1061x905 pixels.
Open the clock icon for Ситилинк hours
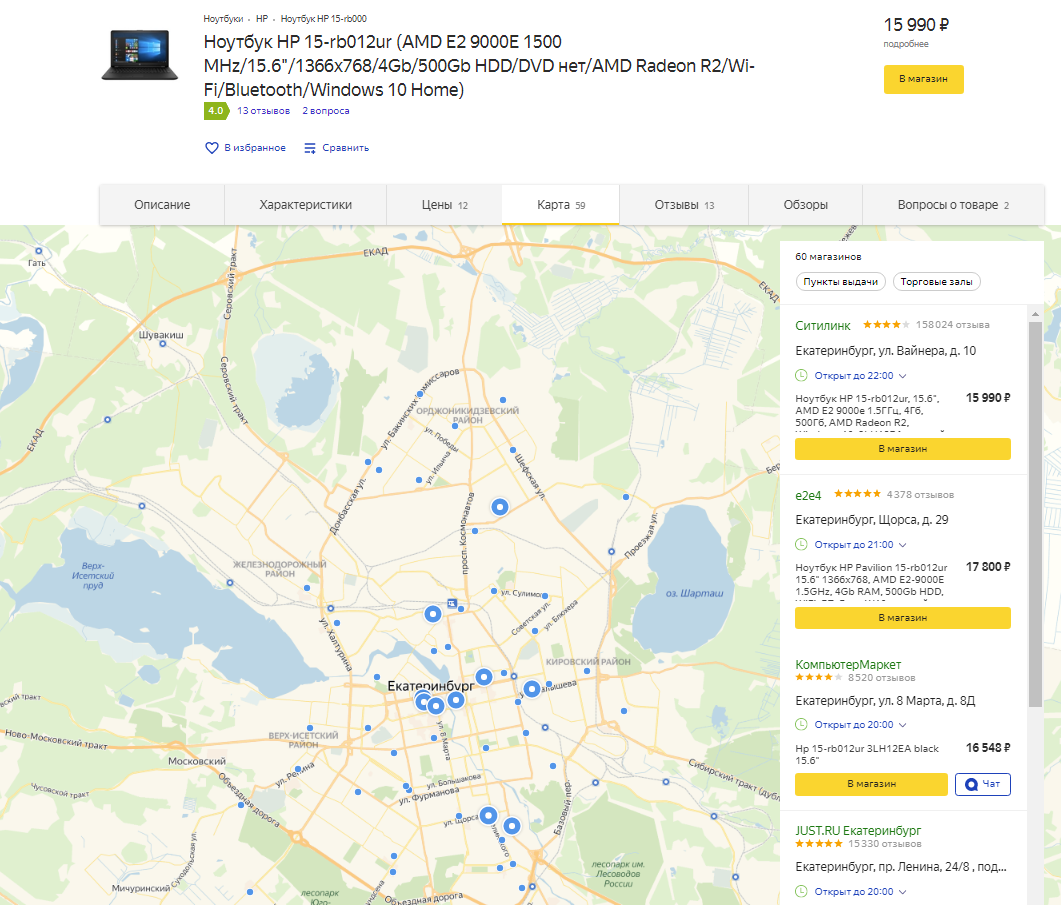click(801, 375)
